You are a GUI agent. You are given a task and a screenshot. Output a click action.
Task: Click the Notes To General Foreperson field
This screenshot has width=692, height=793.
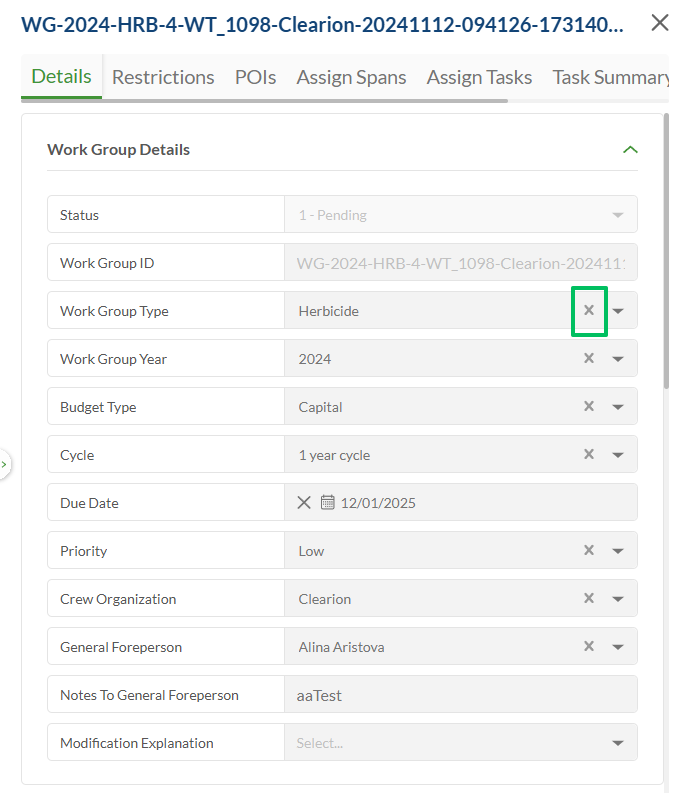460,695
